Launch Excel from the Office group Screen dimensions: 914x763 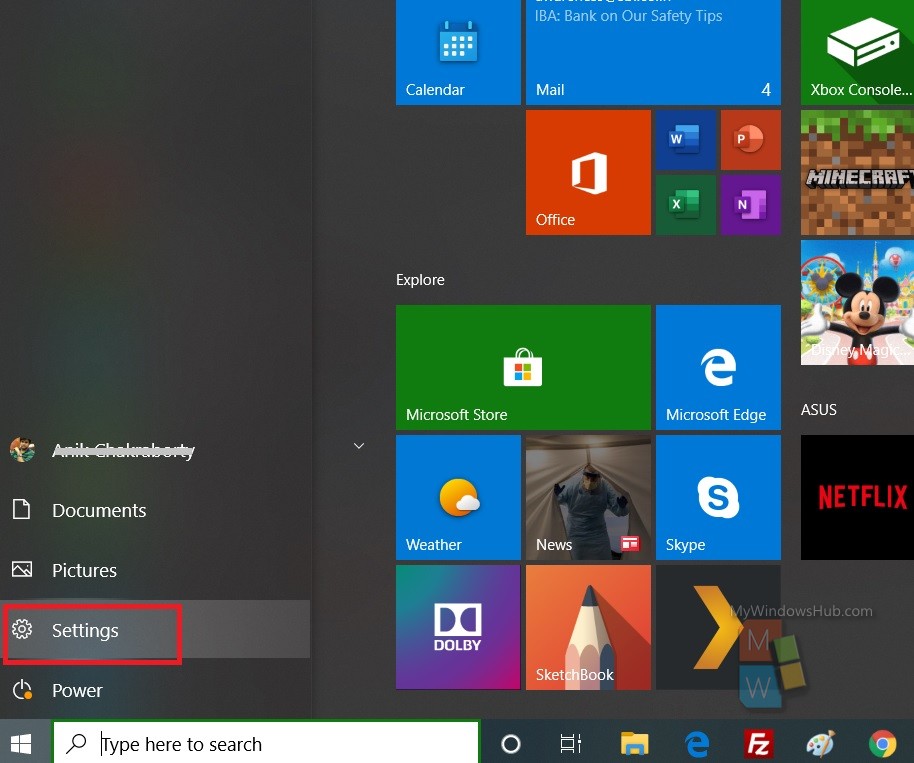coord(686,205)
